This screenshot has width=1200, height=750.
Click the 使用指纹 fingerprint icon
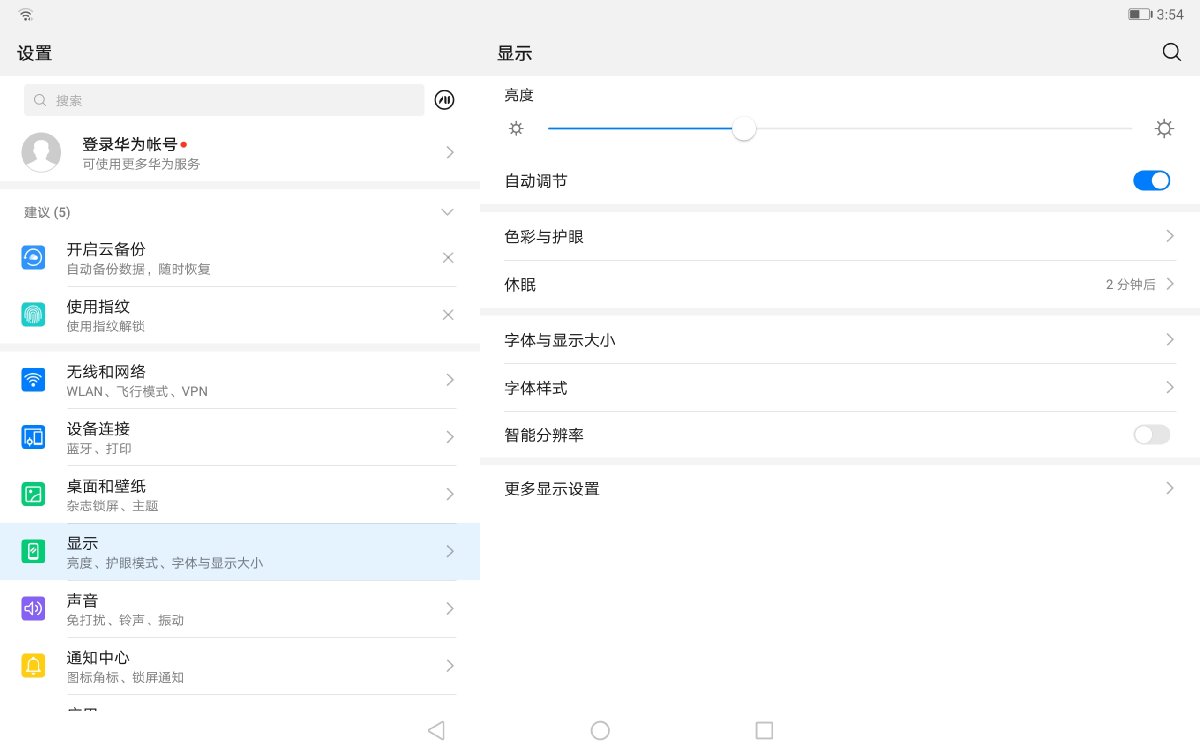pyautogui.click(x=33, y=314)
